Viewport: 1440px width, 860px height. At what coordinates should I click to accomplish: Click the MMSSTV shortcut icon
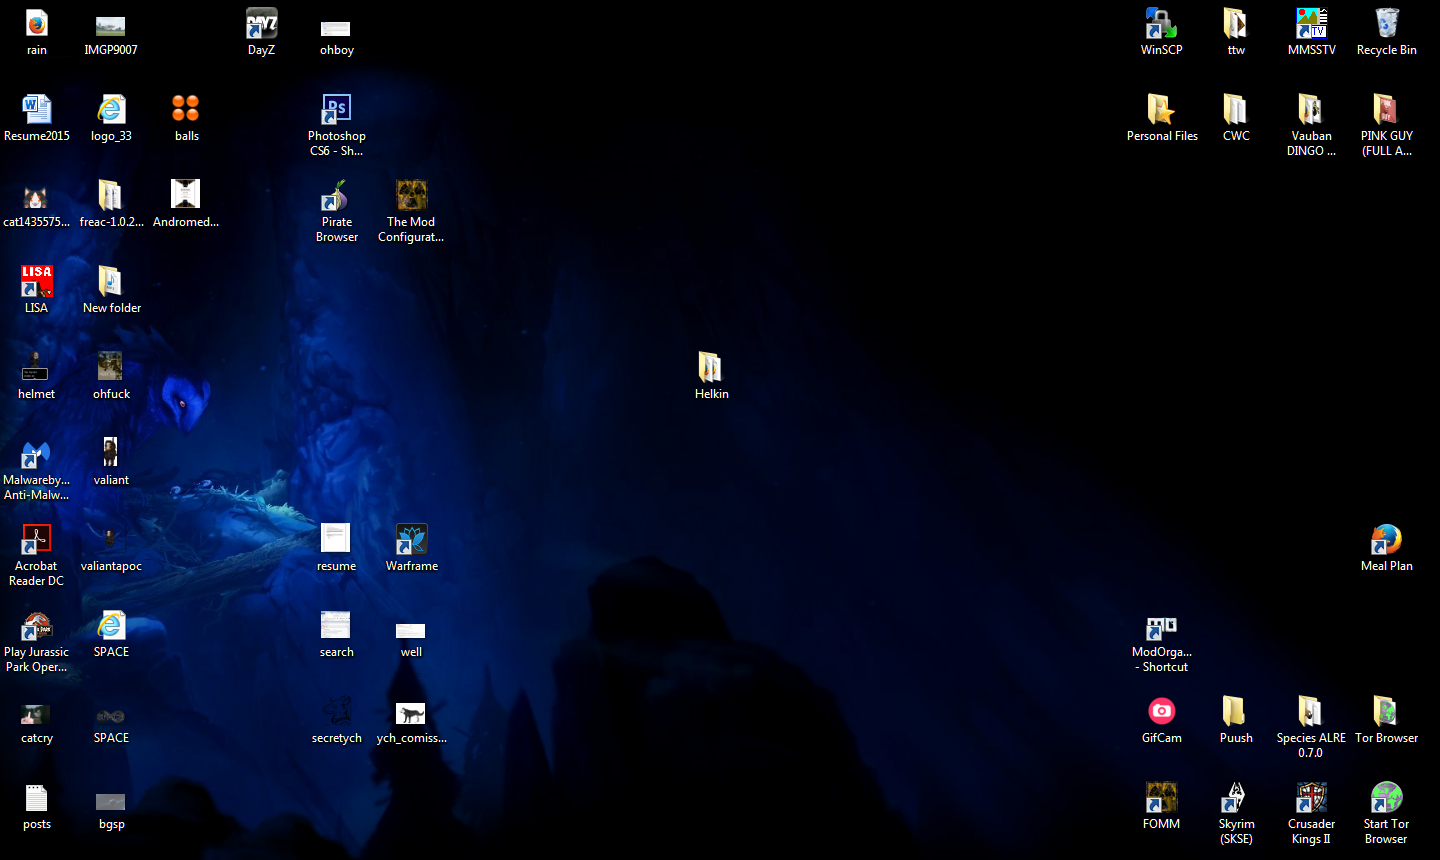click(x=1311, y=23)
